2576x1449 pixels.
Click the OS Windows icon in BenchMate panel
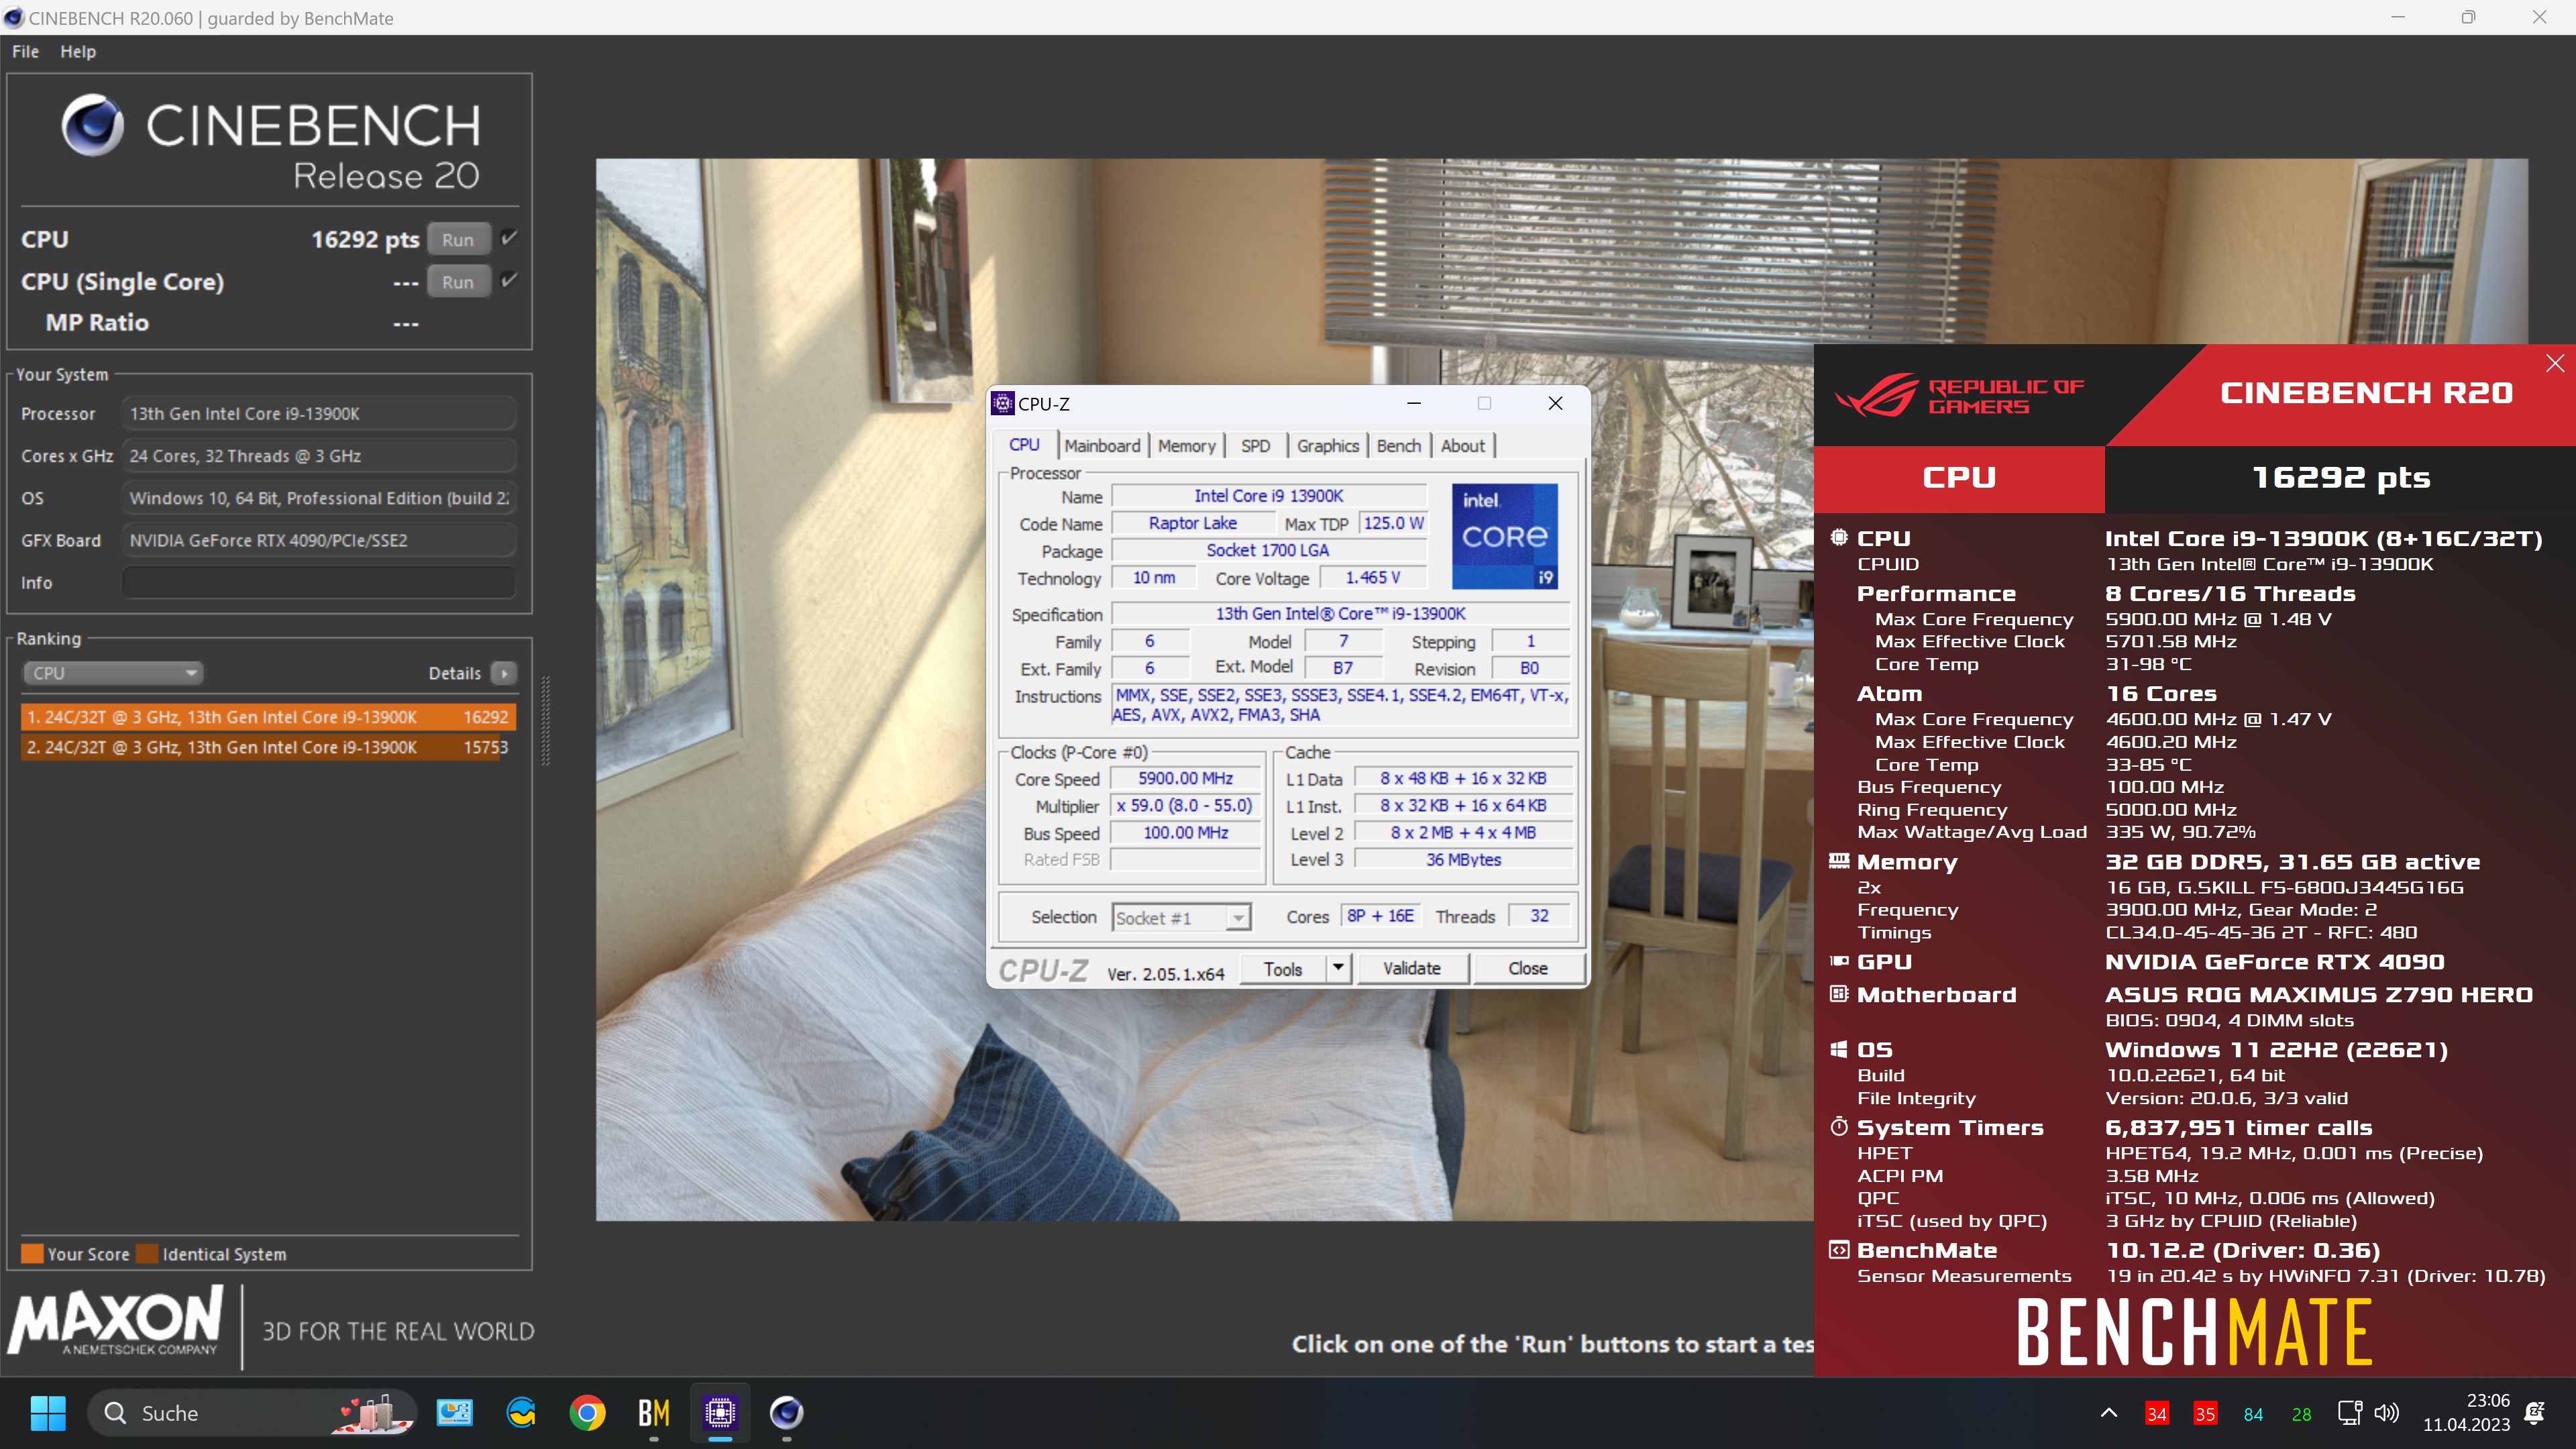tap(1839, 1049)
